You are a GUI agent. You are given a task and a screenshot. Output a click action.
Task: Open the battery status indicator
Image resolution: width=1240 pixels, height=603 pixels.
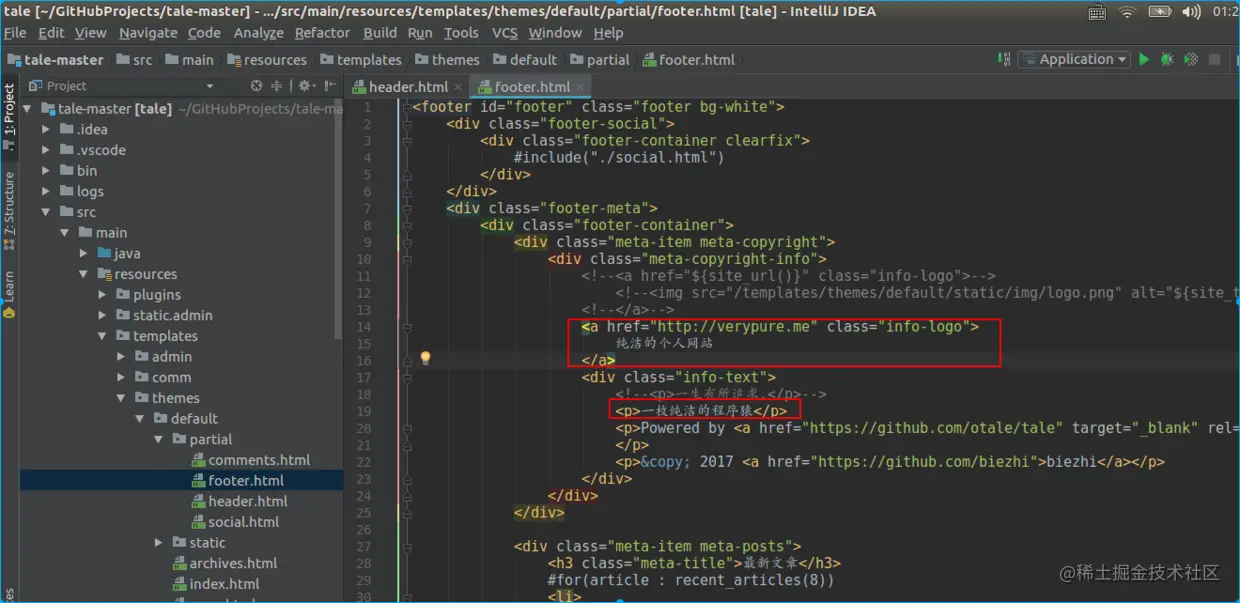[1160, 12]
